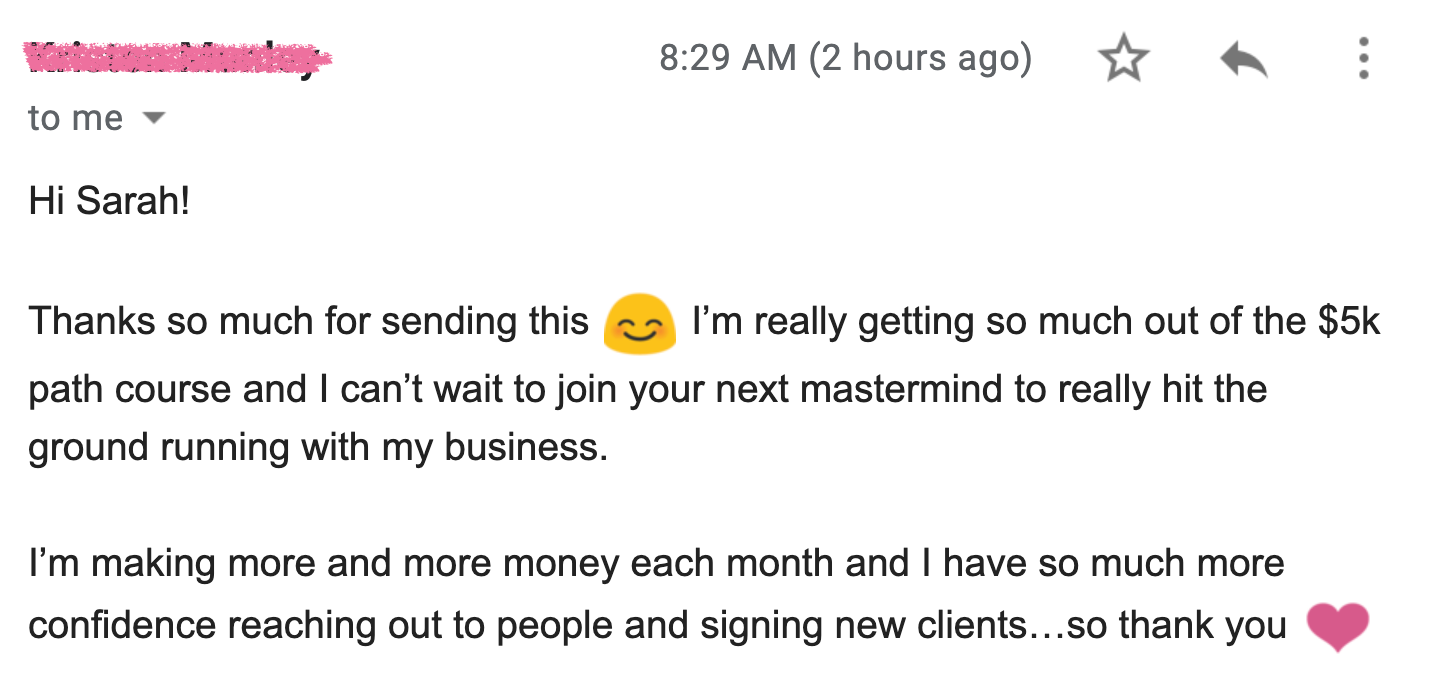
Task: Click the 'to me' recipient label
Action: pos(75,119)
